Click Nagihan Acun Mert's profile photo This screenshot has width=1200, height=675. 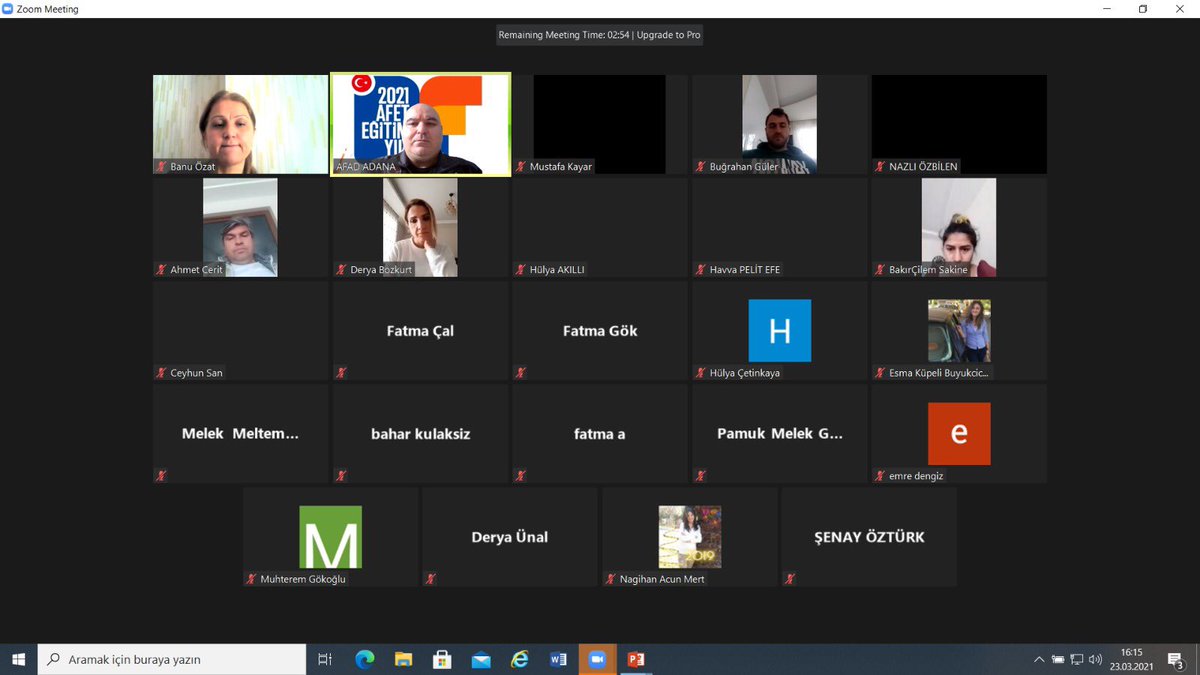click(690, 537)
